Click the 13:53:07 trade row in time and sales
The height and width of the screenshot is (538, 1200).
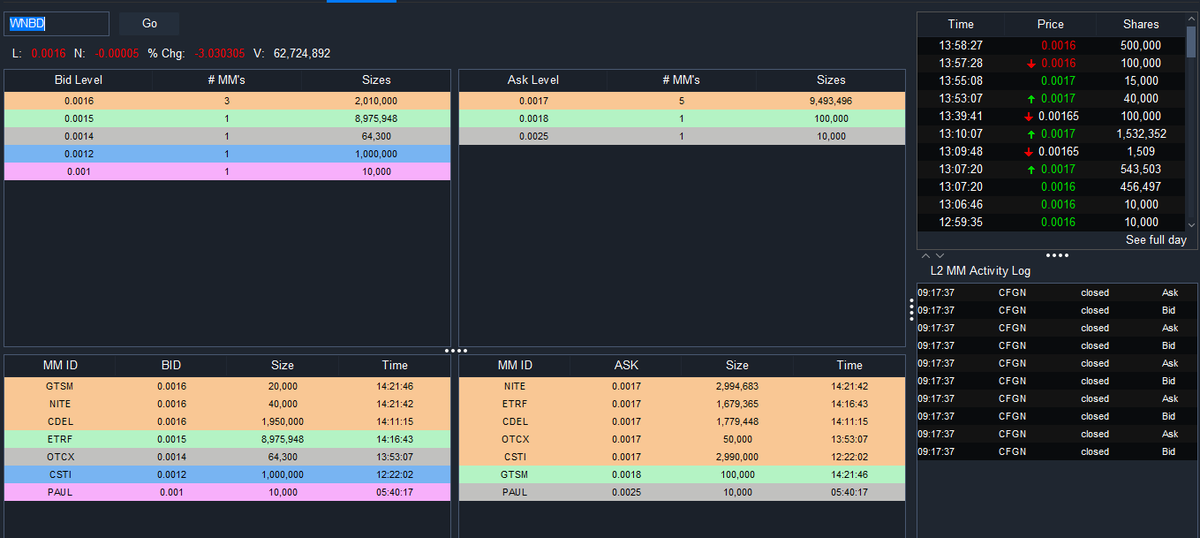pyautogui.click(x=1051, y=99)
